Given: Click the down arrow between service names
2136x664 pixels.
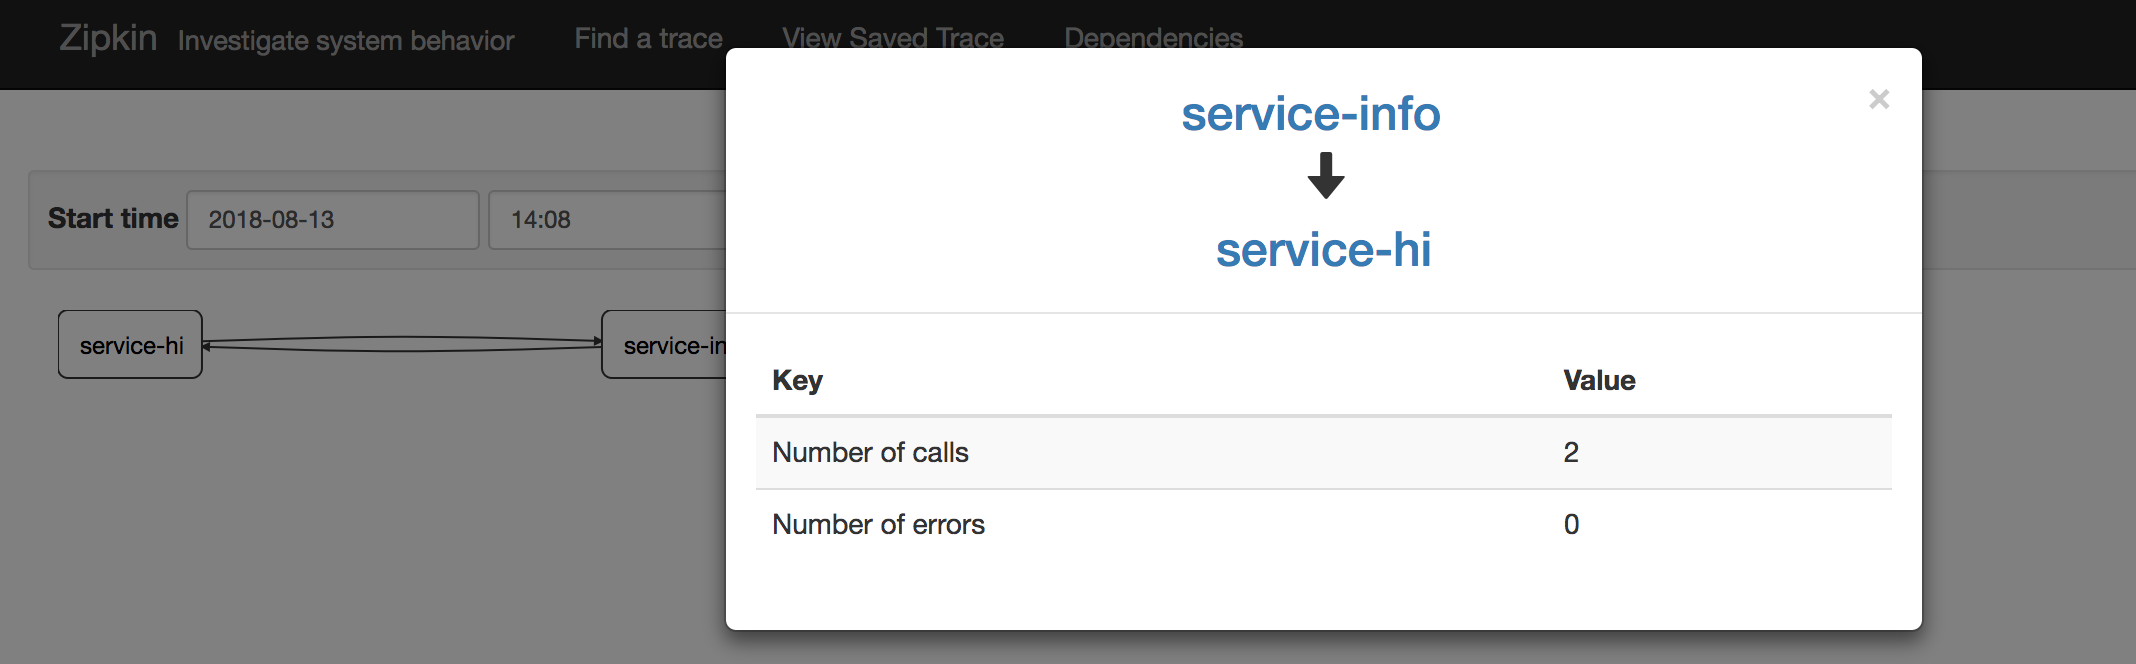Looking at the screenshot, I should pos(1325,176).
